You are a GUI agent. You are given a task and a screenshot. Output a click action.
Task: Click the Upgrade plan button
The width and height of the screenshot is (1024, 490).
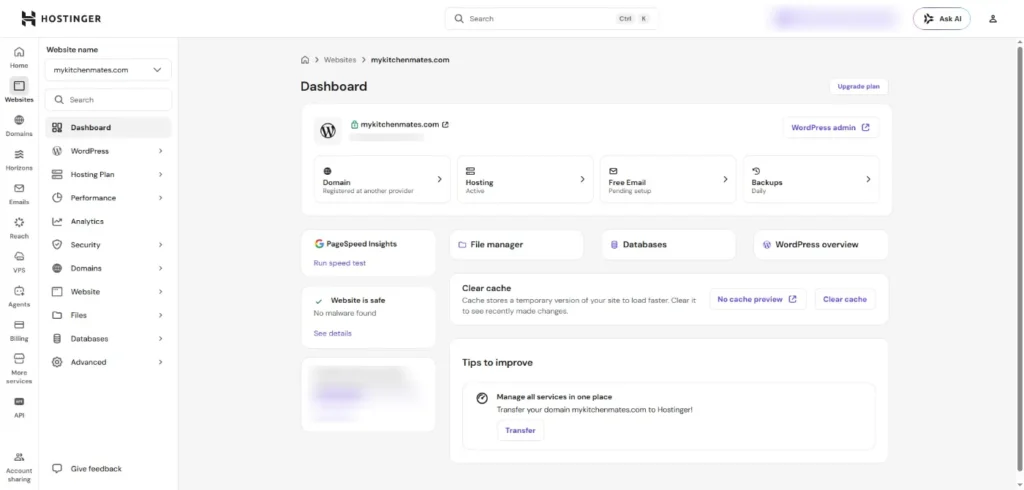[x=858, y=86]
